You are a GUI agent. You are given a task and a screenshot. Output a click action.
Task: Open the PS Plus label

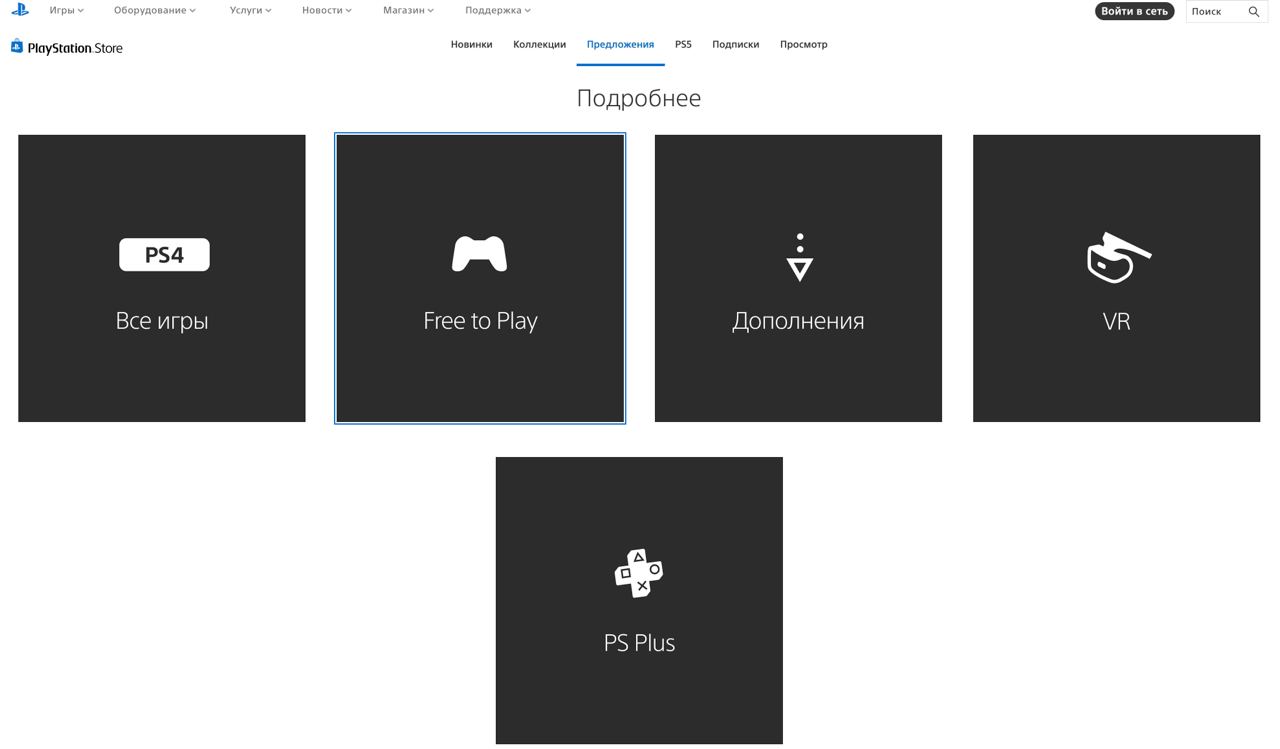(639, 643)
